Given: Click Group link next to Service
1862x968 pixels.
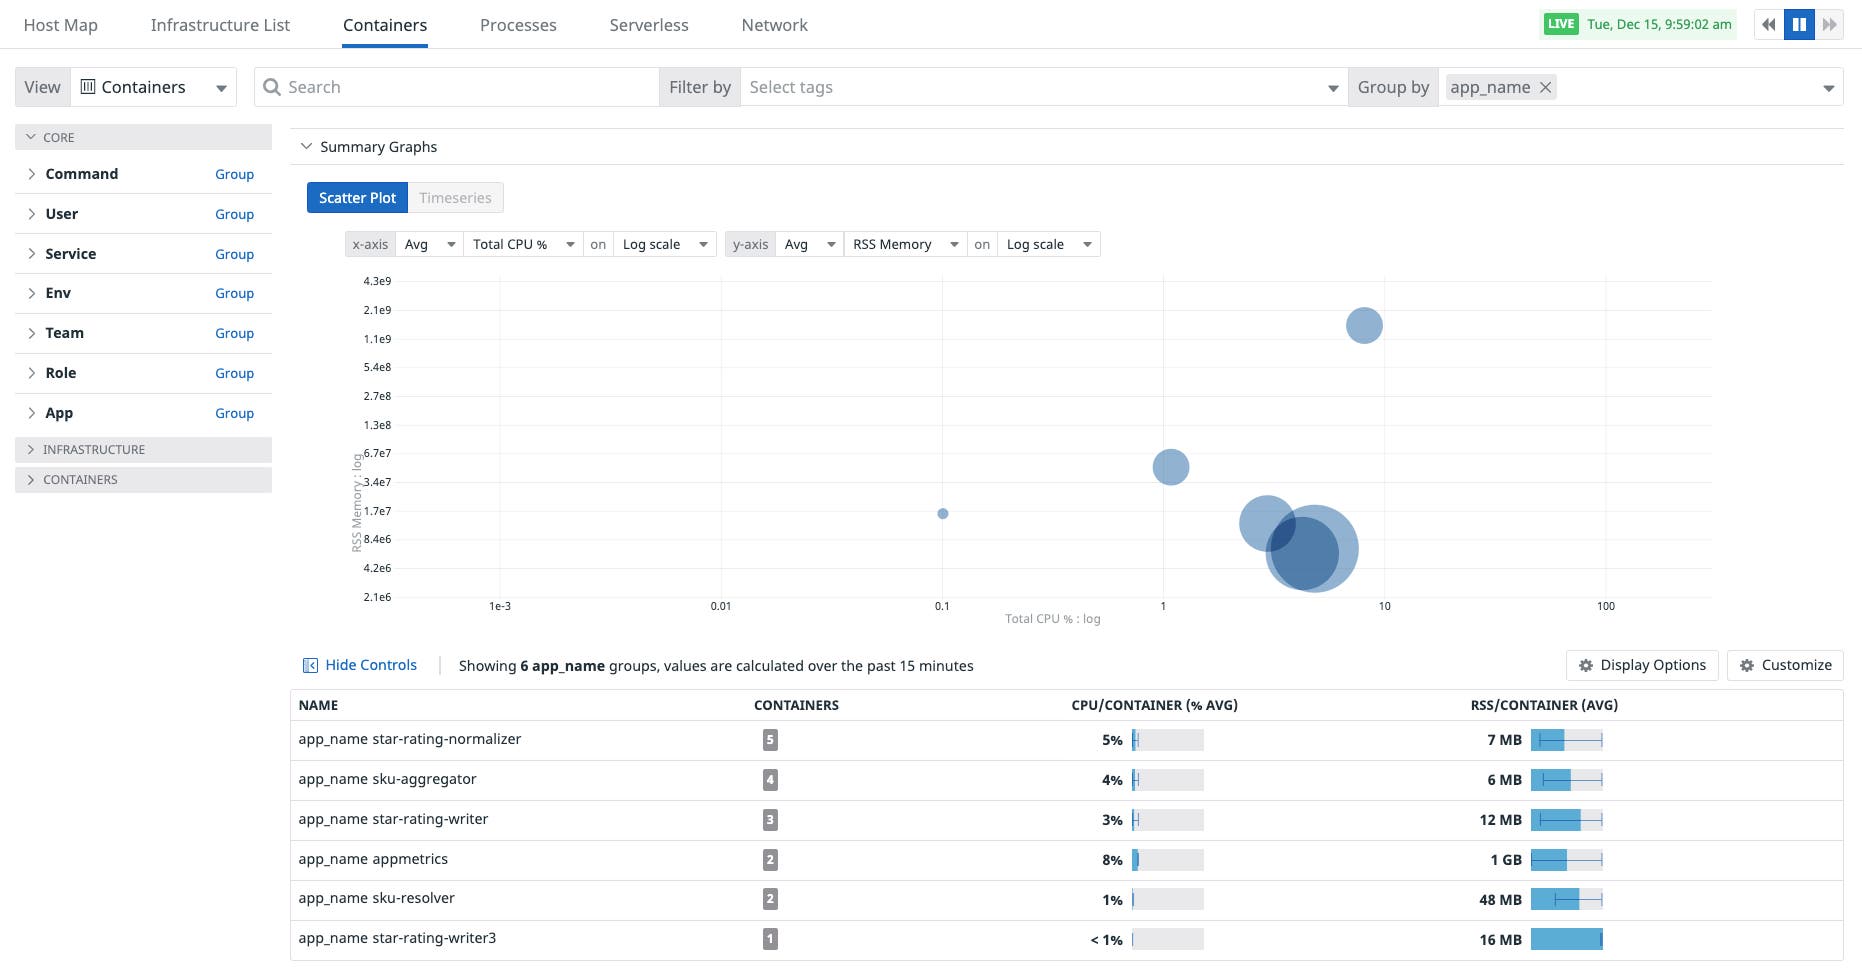Looking at the screenshot, I should pos(234,254).
